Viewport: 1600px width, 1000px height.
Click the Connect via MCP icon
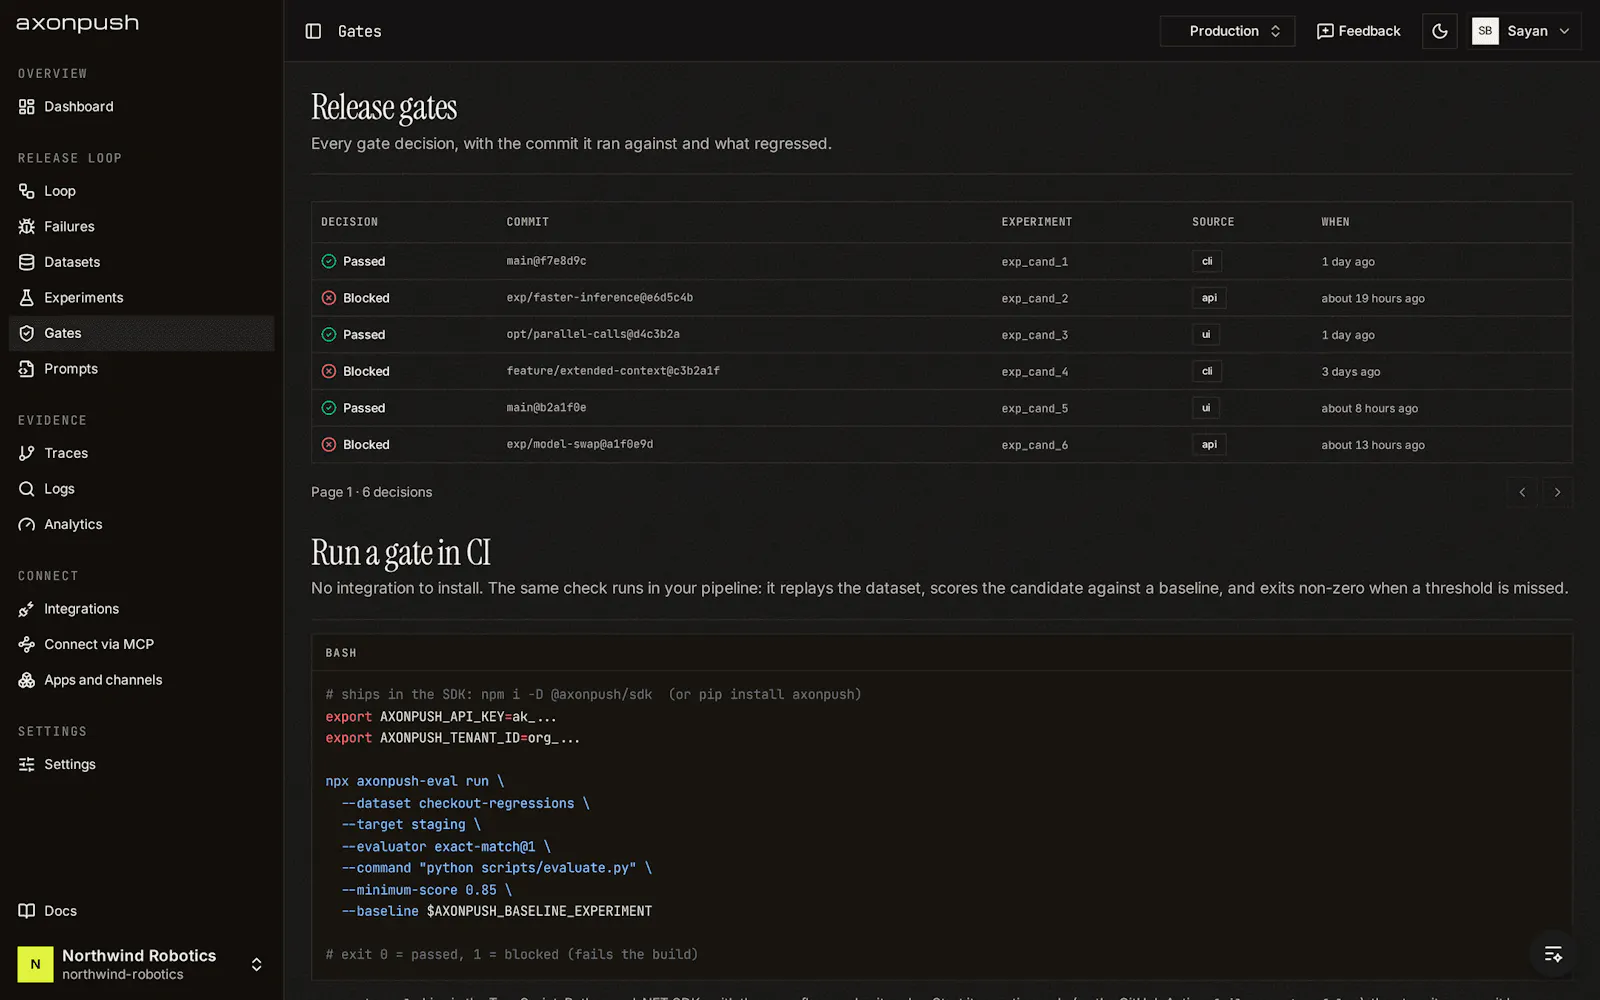coord(27,644)
